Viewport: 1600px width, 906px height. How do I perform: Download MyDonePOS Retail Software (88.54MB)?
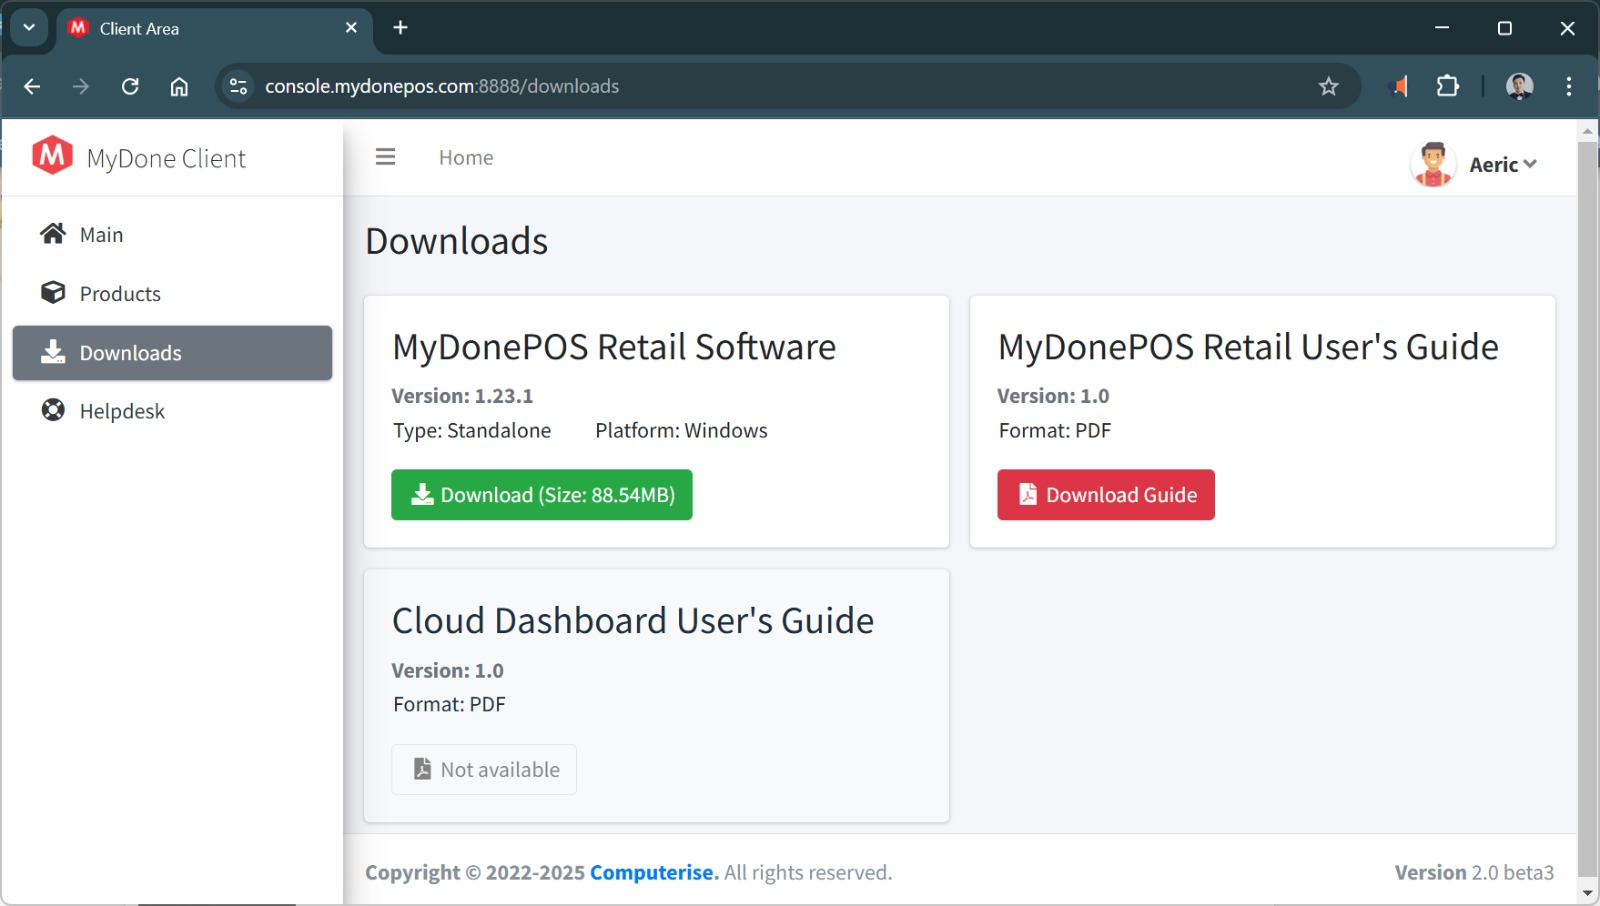pyautogui.click(x=542, y=495)
